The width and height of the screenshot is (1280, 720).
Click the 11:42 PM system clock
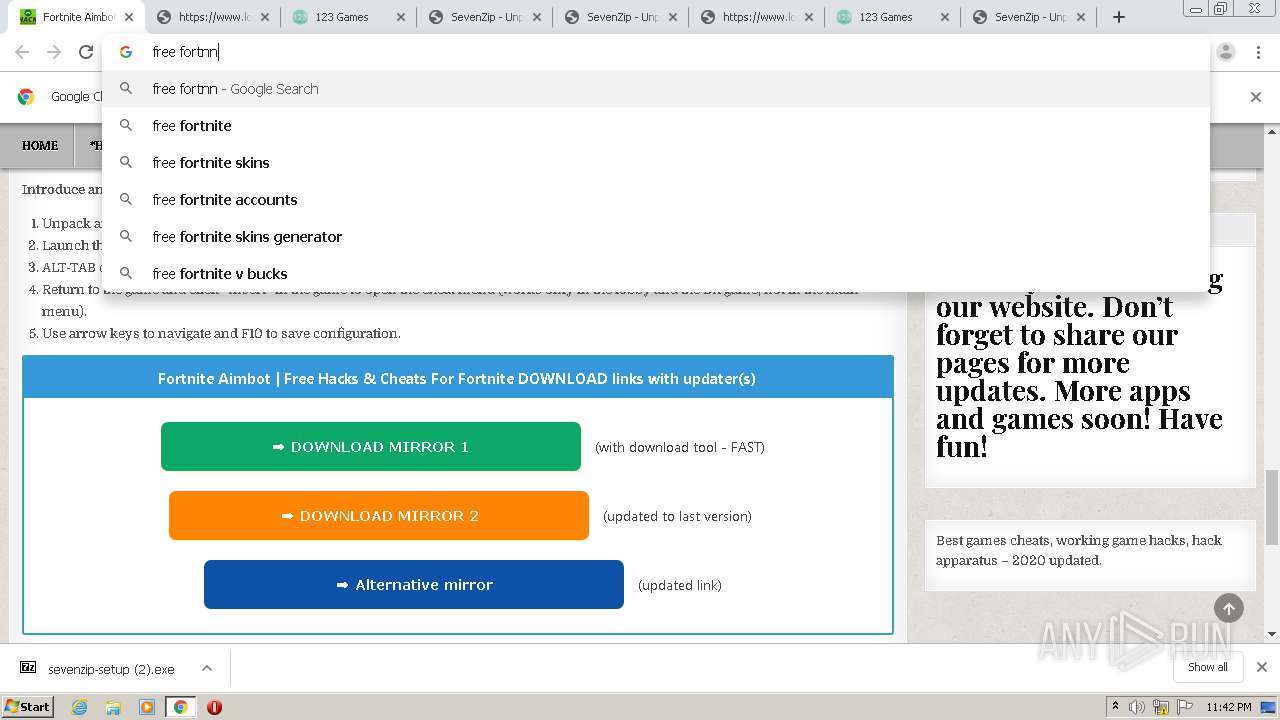point(1228,707)
